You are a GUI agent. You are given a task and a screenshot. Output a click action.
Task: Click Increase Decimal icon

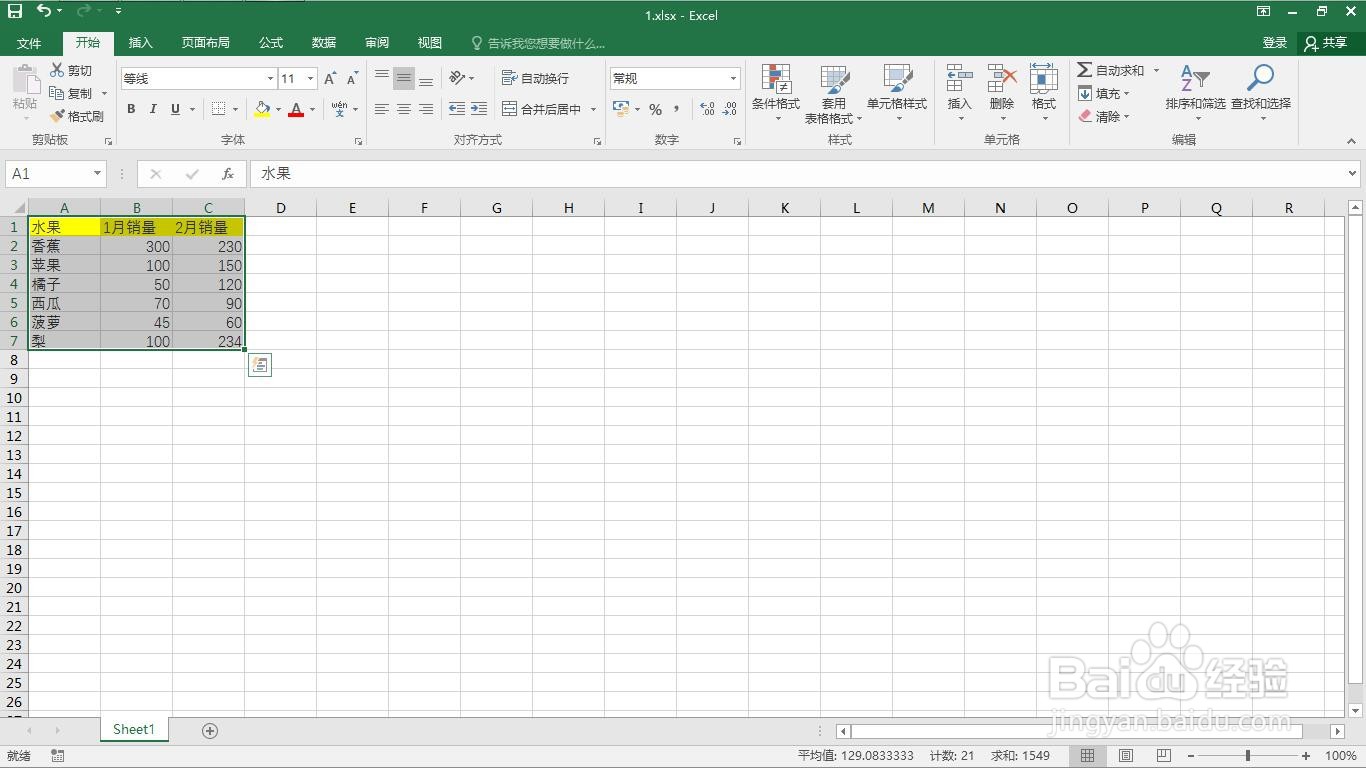pos(707,109)
